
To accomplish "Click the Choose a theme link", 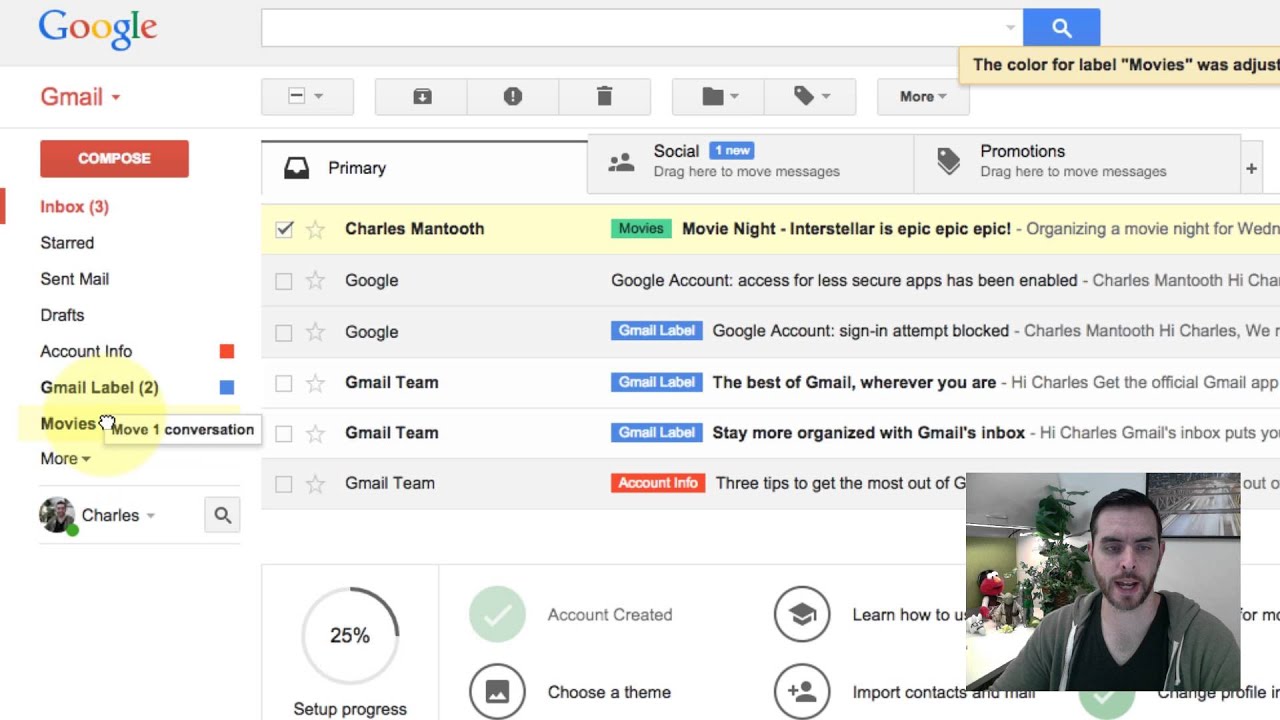I will (x=609, y=692).
